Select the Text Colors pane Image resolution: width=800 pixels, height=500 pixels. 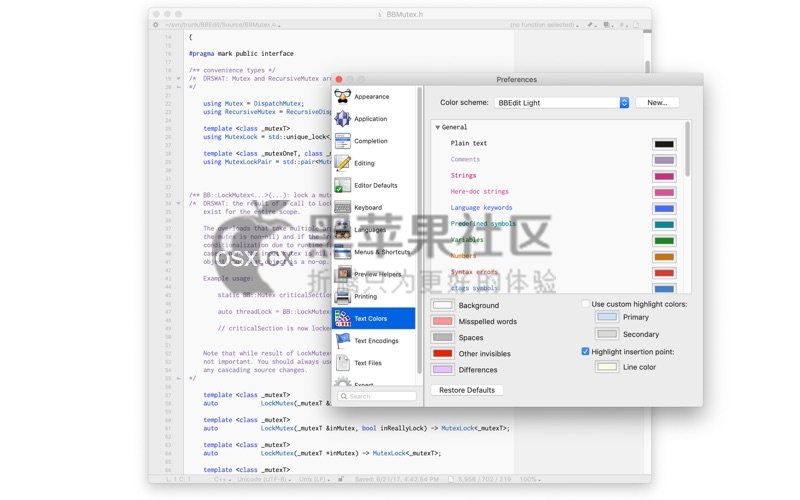tap(373, 318)
